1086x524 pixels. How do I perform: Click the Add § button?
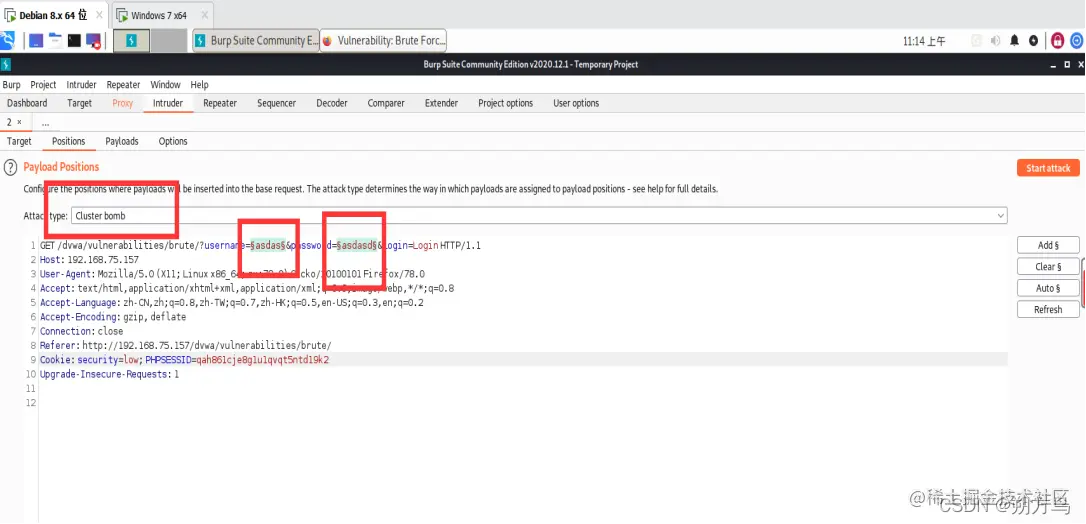(x=1048, y=245)
